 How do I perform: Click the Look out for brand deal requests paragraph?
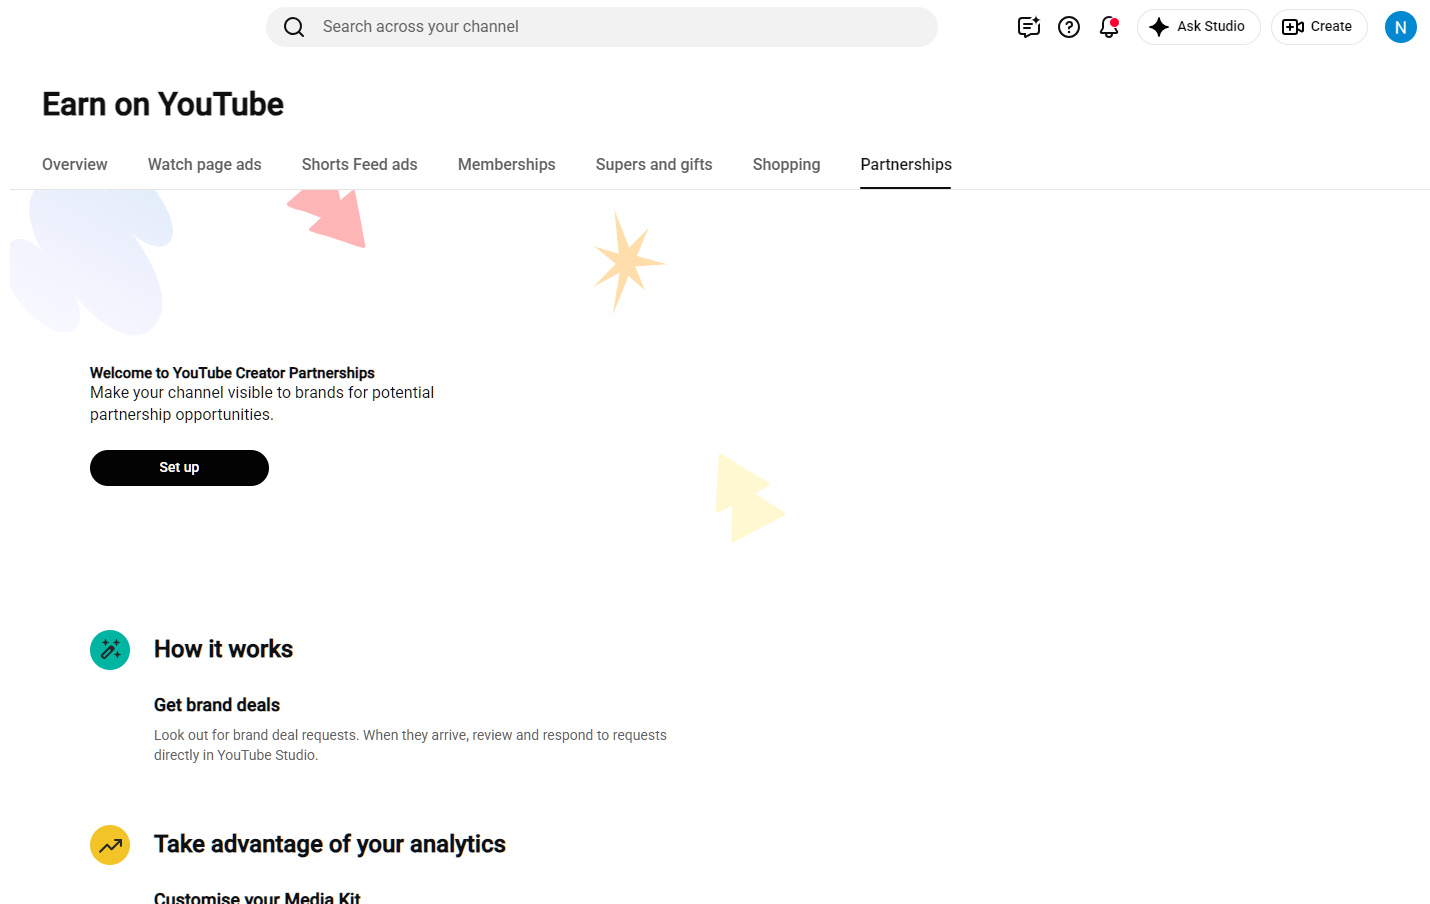(410, 745)
